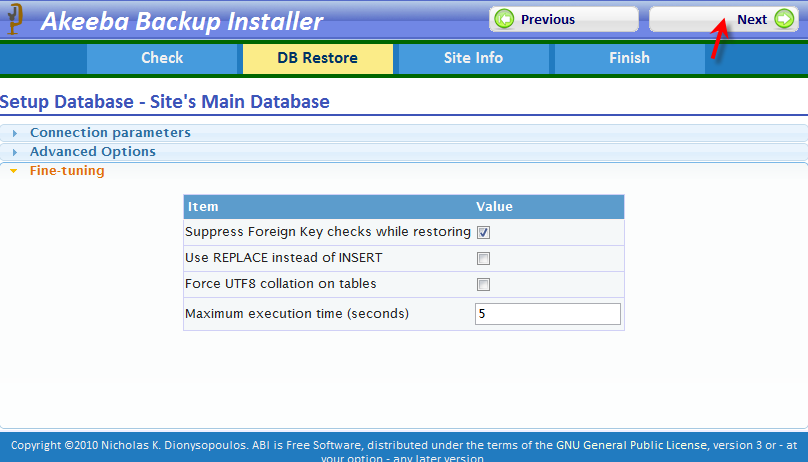The image size is (808, 462).
Task: Click the Akeeba Backup logo icon
Action: pyautogui.click(x=15, y=19)
